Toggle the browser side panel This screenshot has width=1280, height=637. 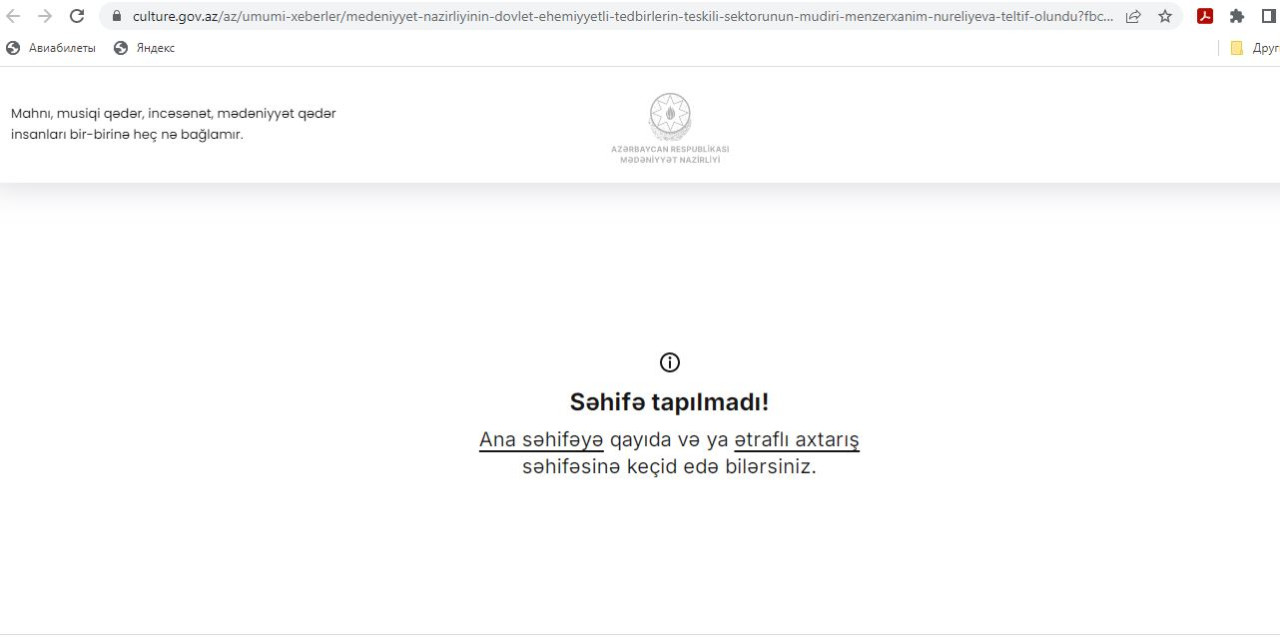[1268, 16]
